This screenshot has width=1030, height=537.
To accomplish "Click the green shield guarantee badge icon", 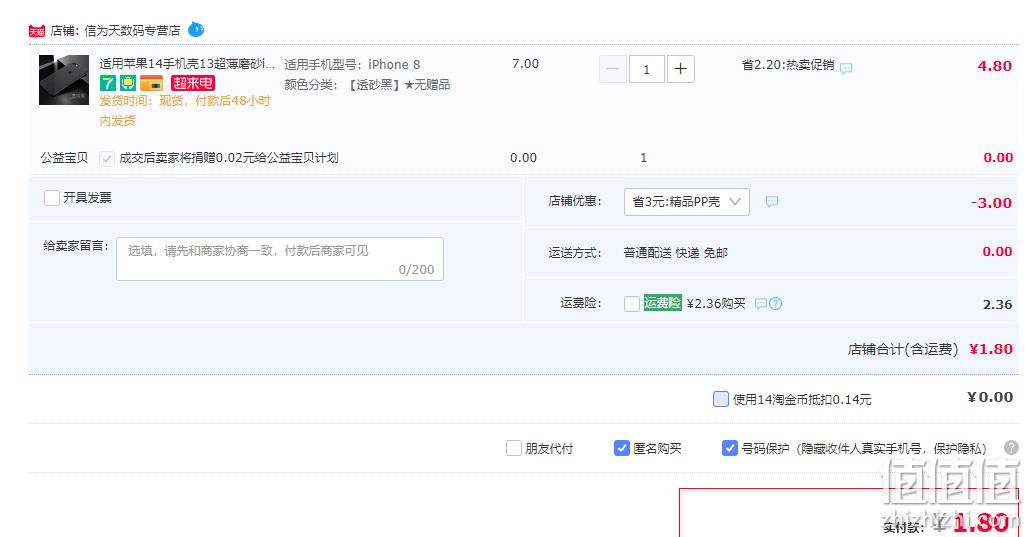I will tap(127, 83).
